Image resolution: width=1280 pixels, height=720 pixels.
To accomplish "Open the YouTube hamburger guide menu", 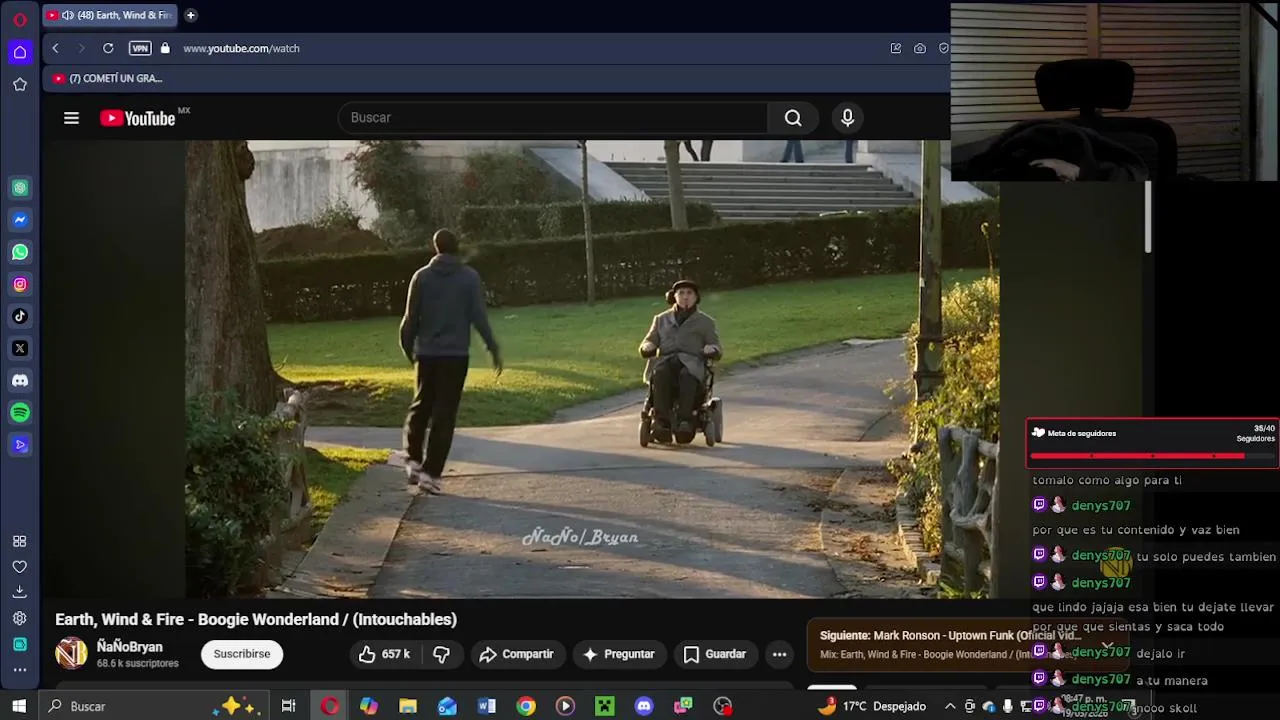I will tap(71, 118).
